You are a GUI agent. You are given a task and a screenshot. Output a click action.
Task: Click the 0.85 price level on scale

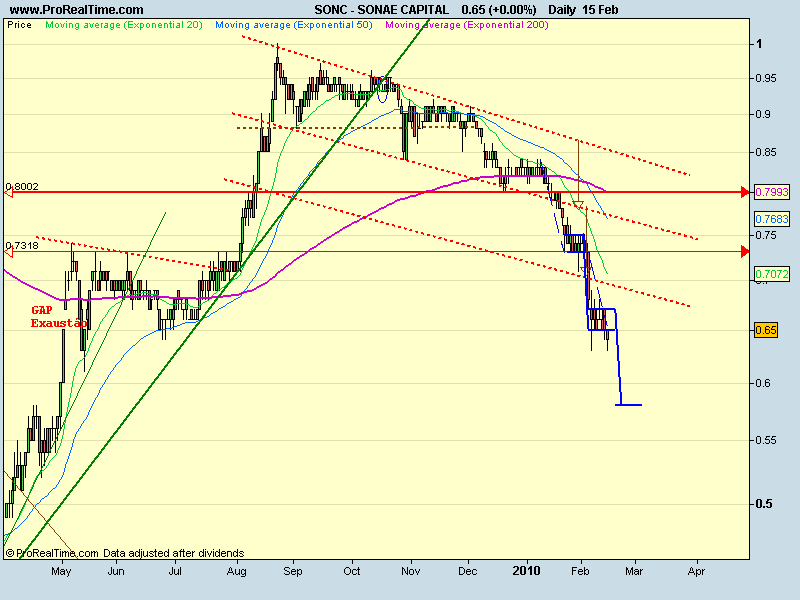(x=765, y=152)
